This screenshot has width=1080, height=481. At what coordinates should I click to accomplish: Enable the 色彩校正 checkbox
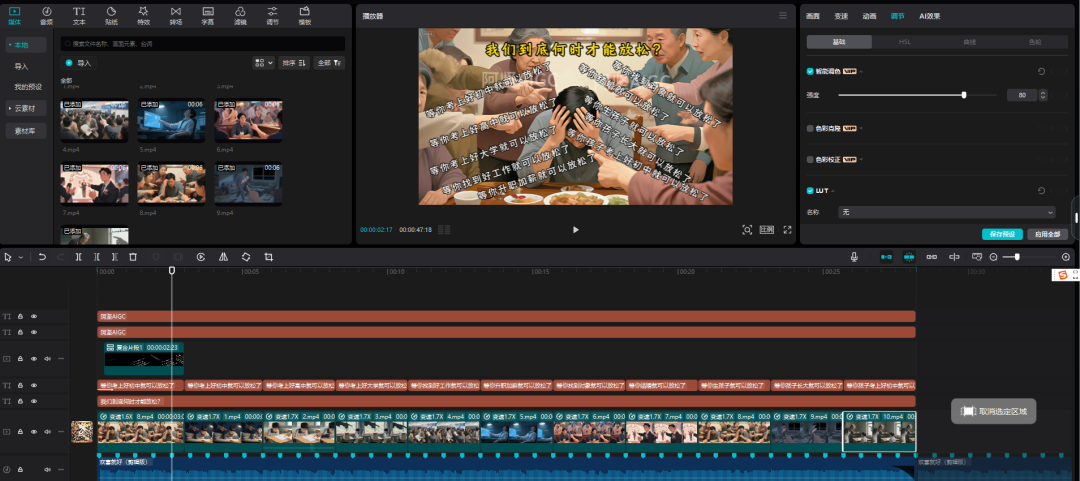pyautogui.click(x=810, y=159)
